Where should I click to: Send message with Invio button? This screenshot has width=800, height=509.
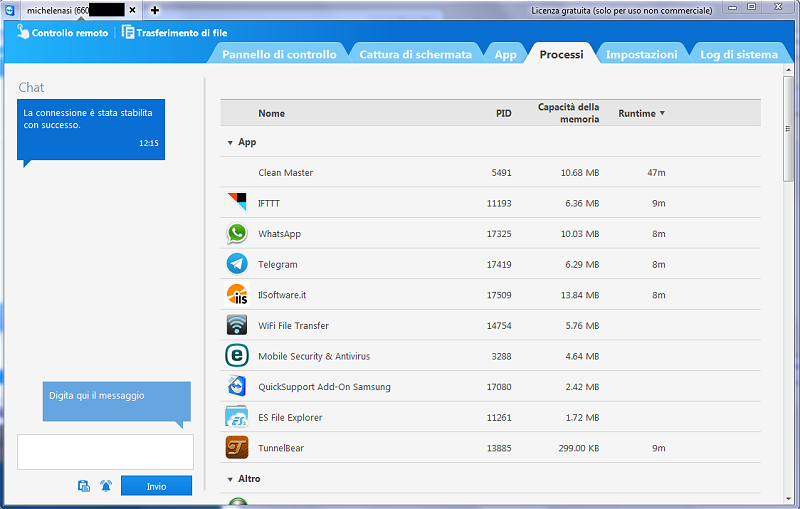click(156, 486)
